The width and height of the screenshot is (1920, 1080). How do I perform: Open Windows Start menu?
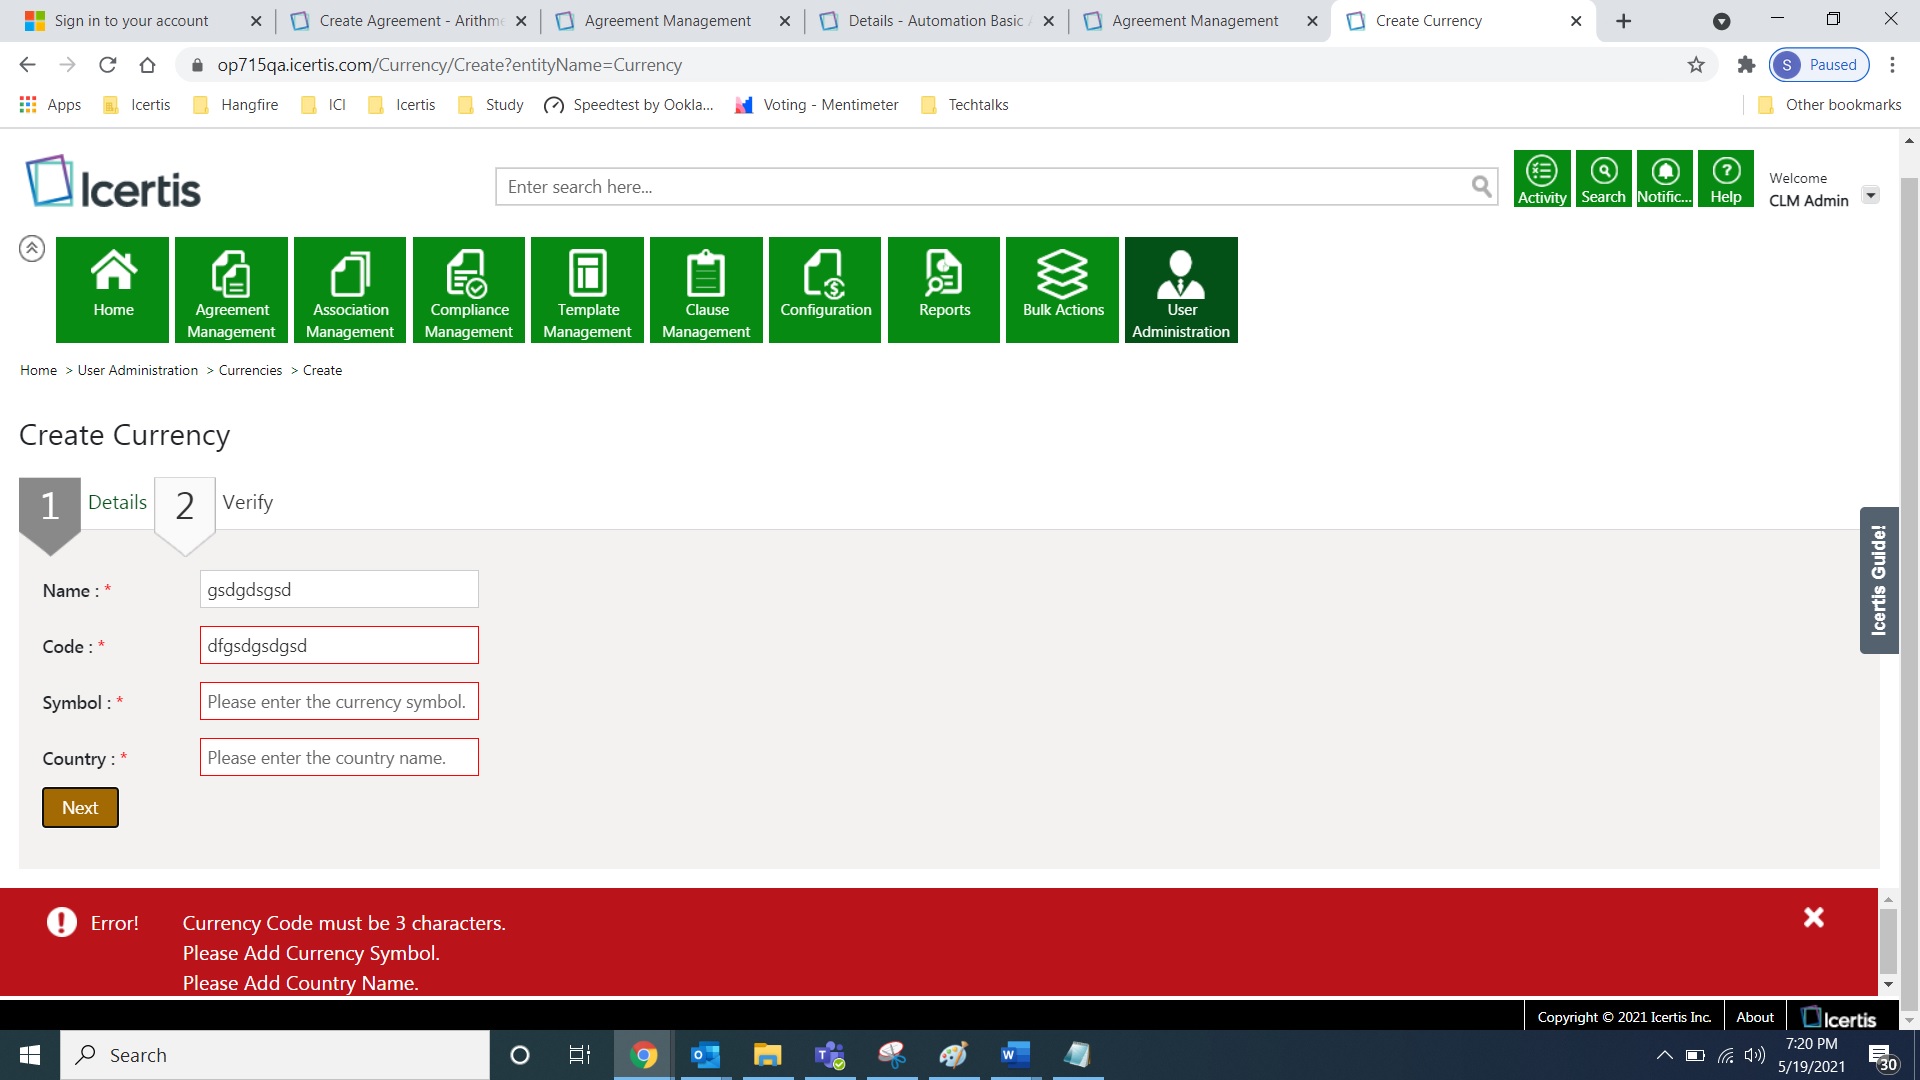(x=30, y=1055)
